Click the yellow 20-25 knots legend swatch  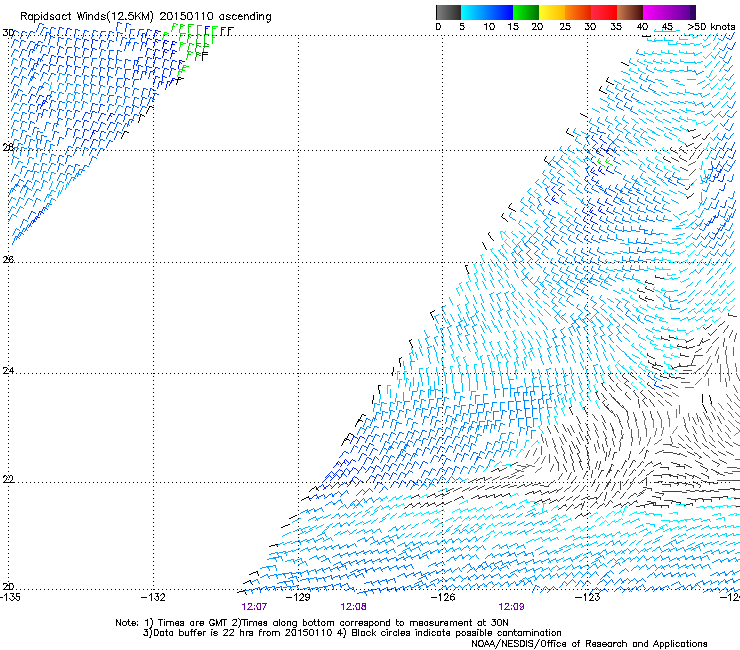[x=552, y=12]
